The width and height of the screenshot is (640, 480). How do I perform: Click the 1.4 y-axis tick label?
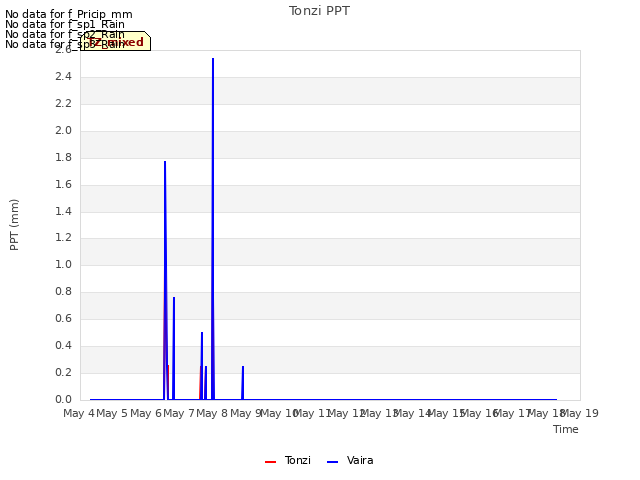pos(63,211)
